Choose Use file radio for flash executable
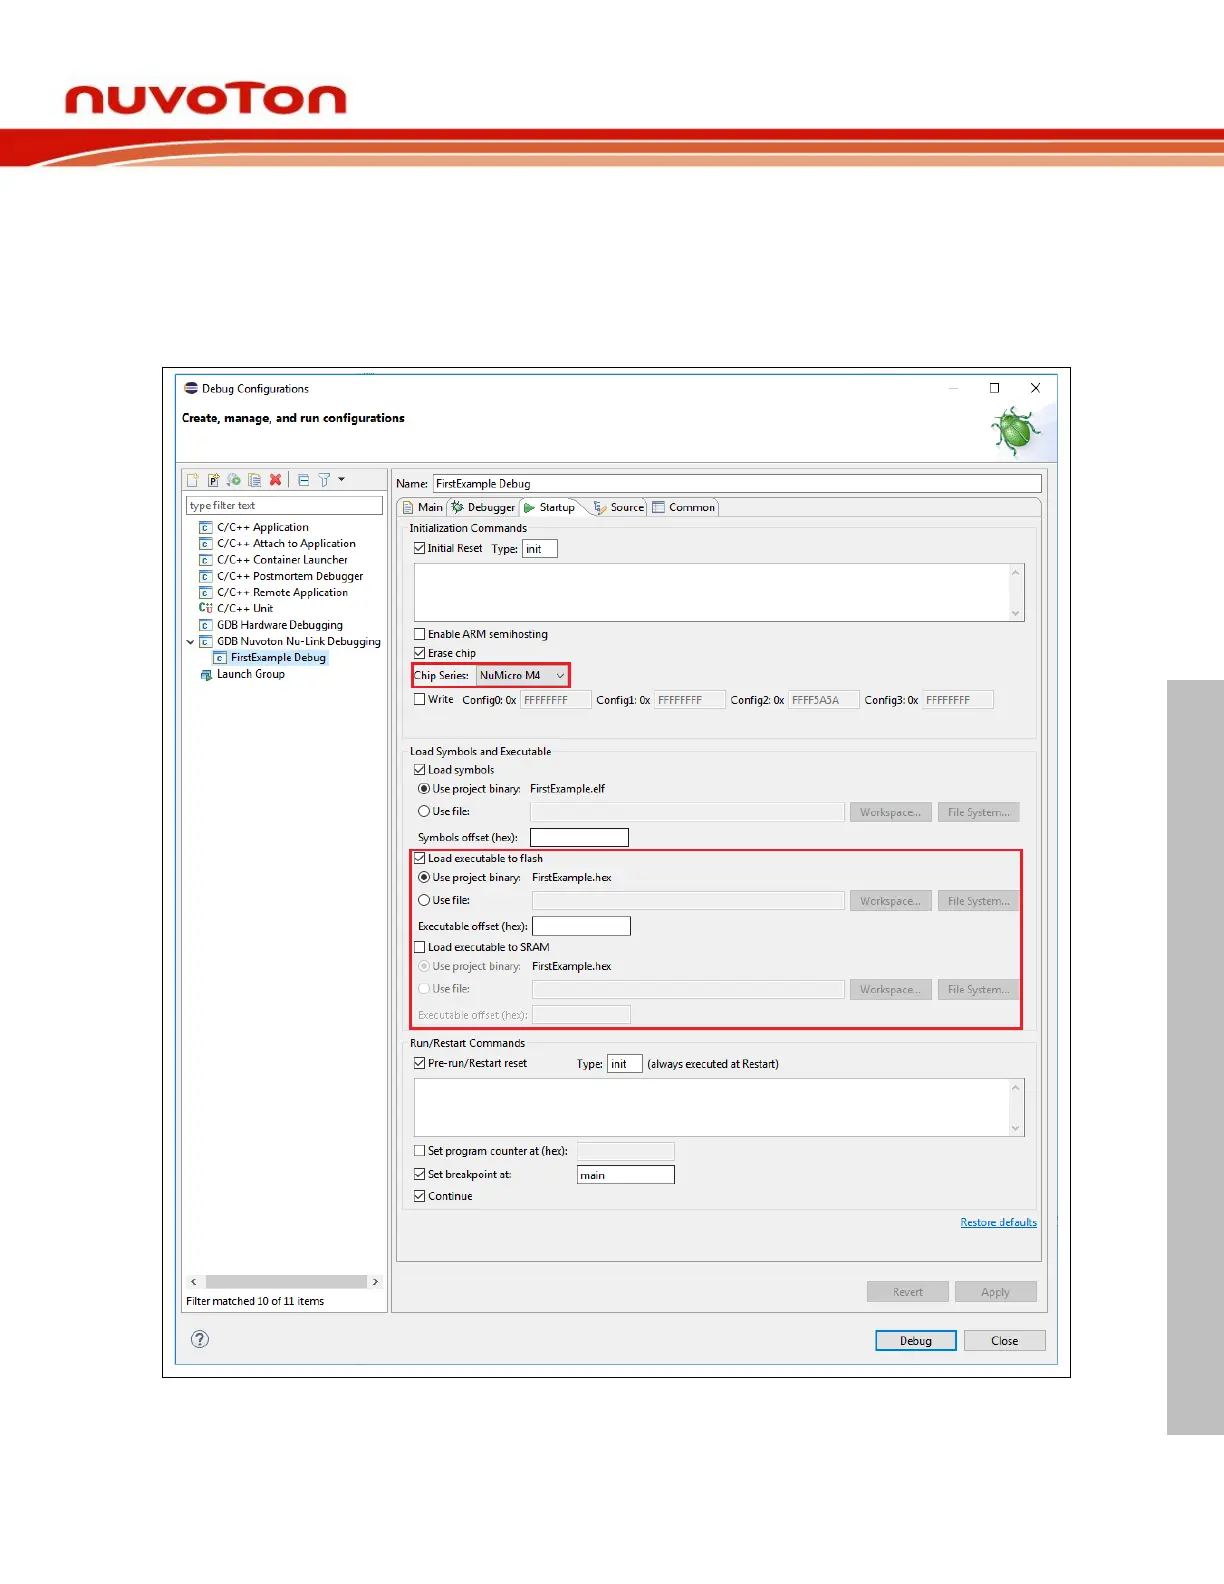 [424, 900]
